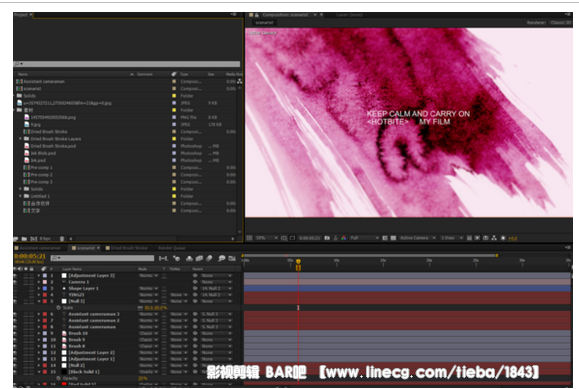Toggle visibility of Assistant cameraman 3 layer
The image size is (579, 389).
click(x=16, y=314)
